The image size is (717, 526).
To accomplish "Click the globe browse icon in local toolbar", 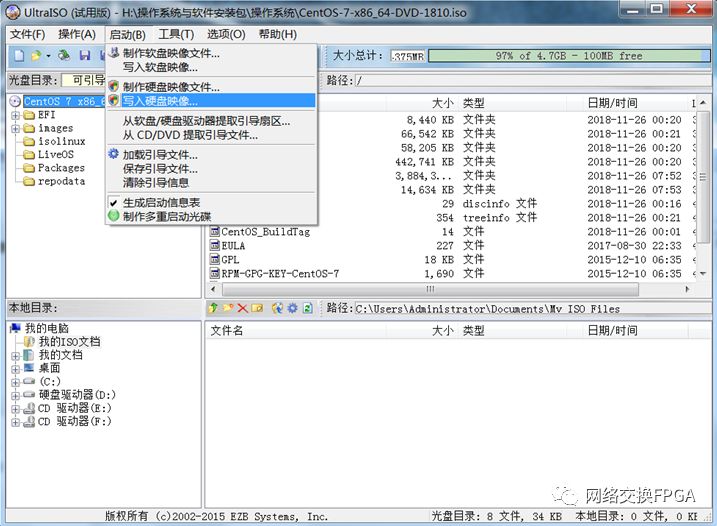I will point(277,308).
